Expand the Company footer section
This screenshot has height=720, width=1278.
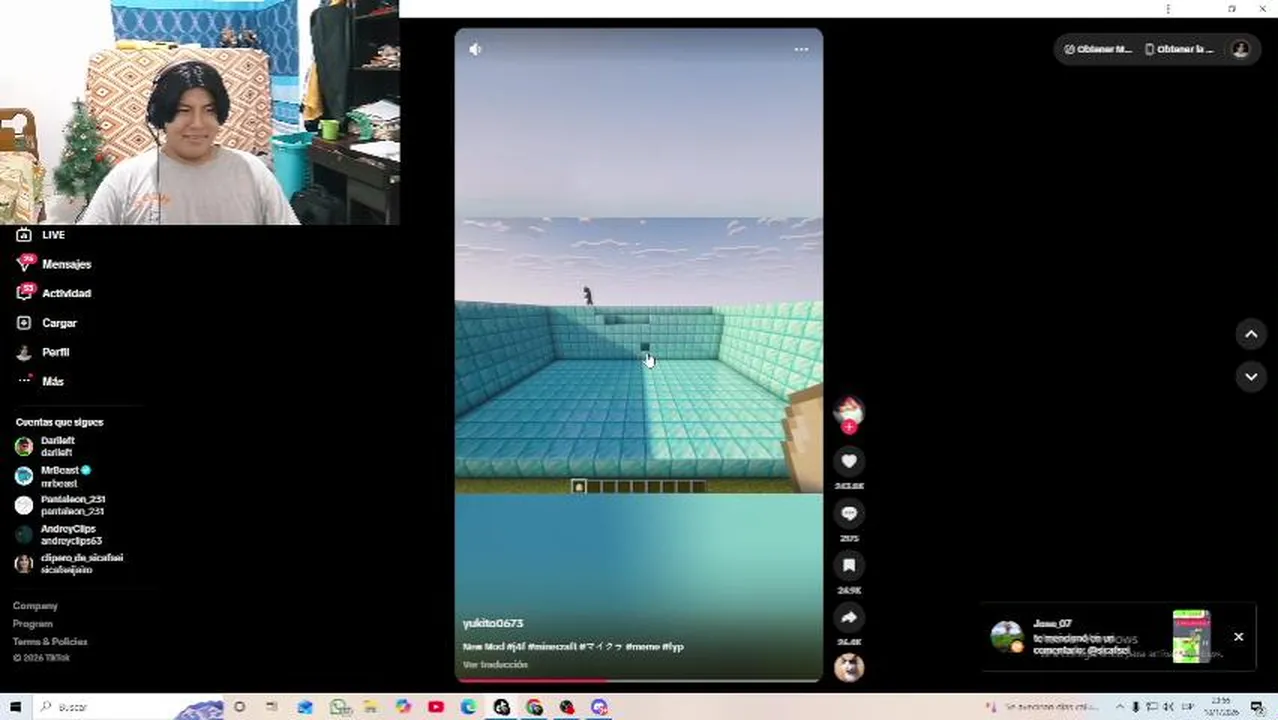[x=35, y=606]
